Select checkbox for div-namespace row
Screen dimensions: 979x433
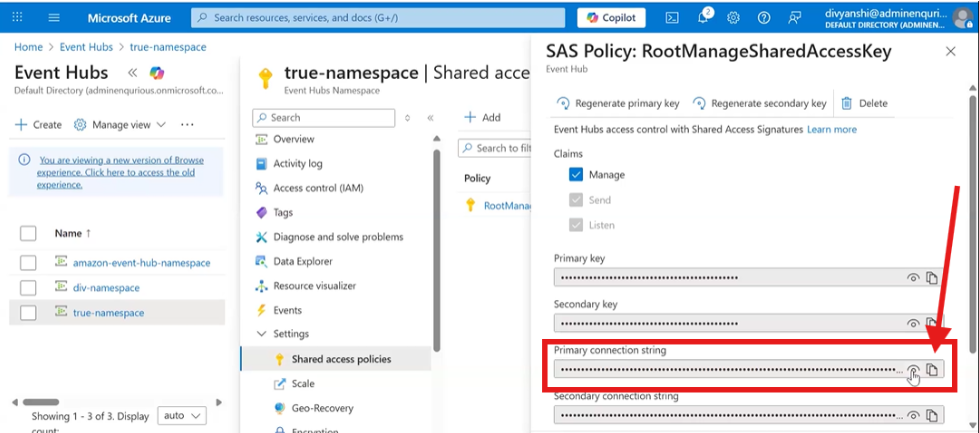29,288
